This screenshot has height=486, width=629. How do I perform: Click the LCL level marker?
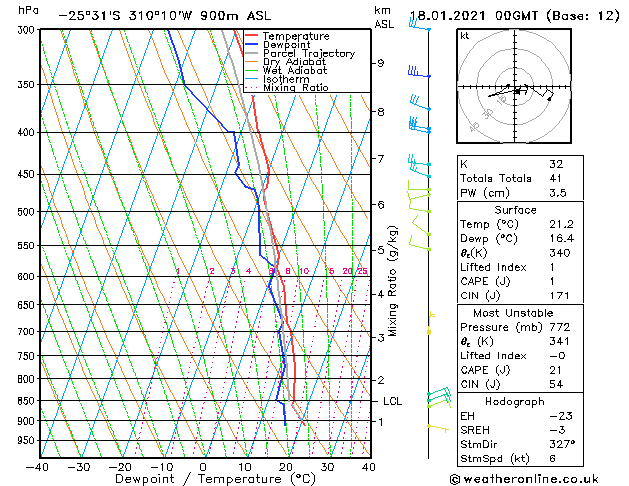393,401
